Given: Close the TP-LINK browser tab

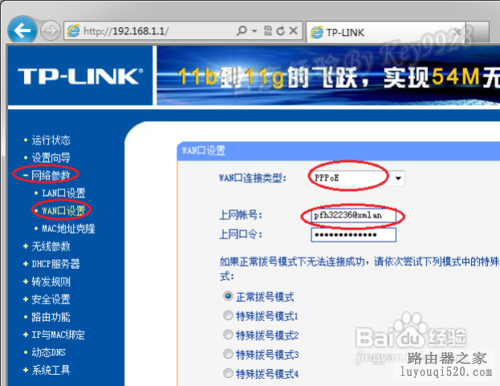Looking at the screenshot, I should tap(458, 32).
